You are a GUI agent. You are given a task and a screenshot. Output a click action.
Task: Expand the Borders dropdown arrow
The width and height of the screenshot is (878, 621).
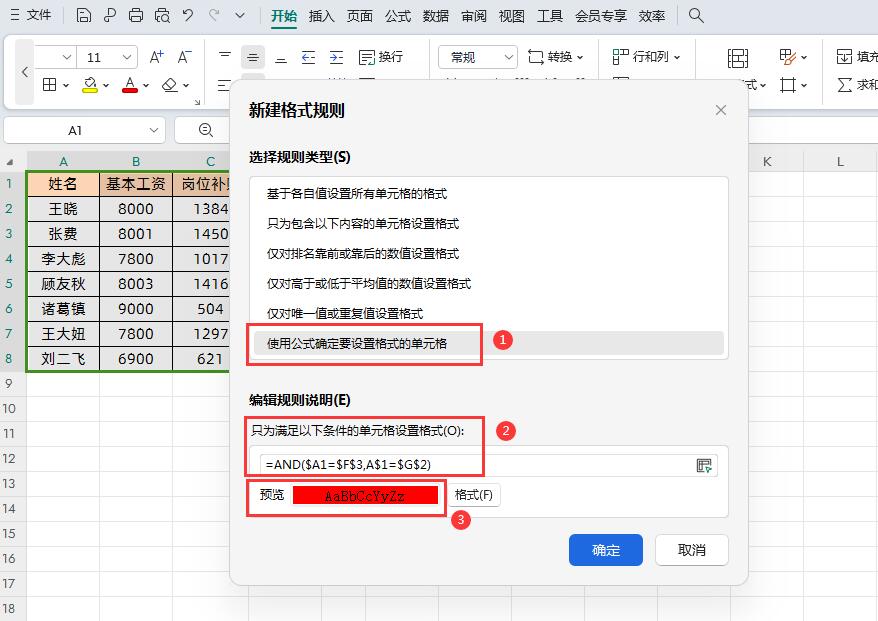pos(66,86)
